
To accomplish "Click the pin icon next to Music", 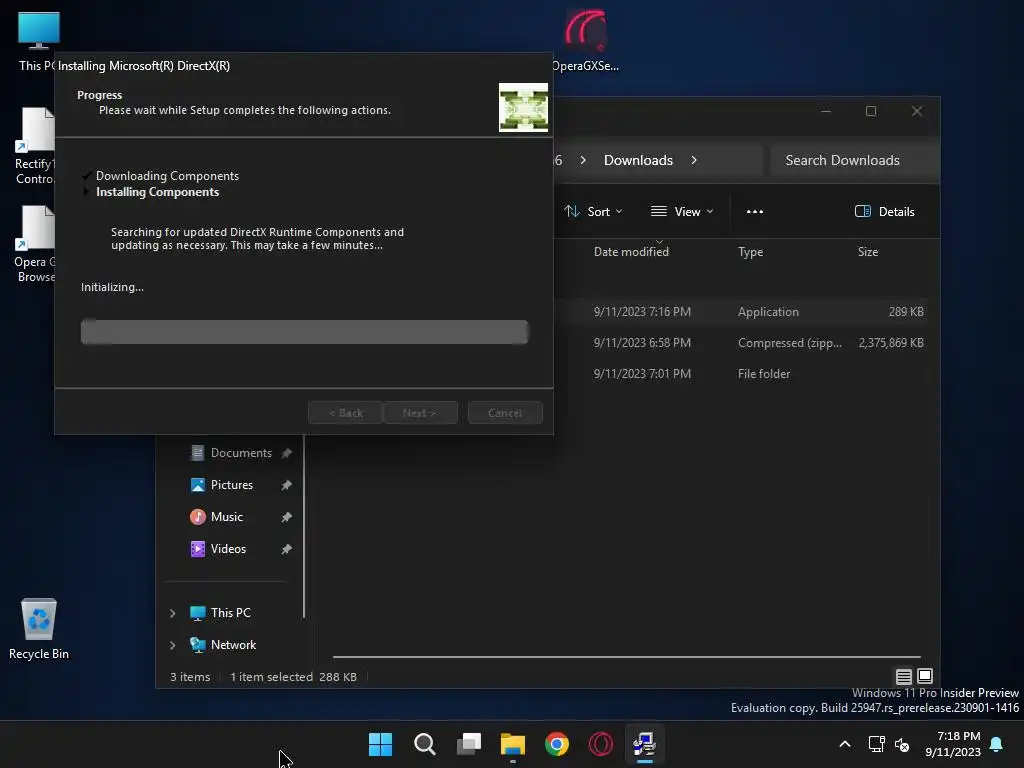I will (286, 517).
